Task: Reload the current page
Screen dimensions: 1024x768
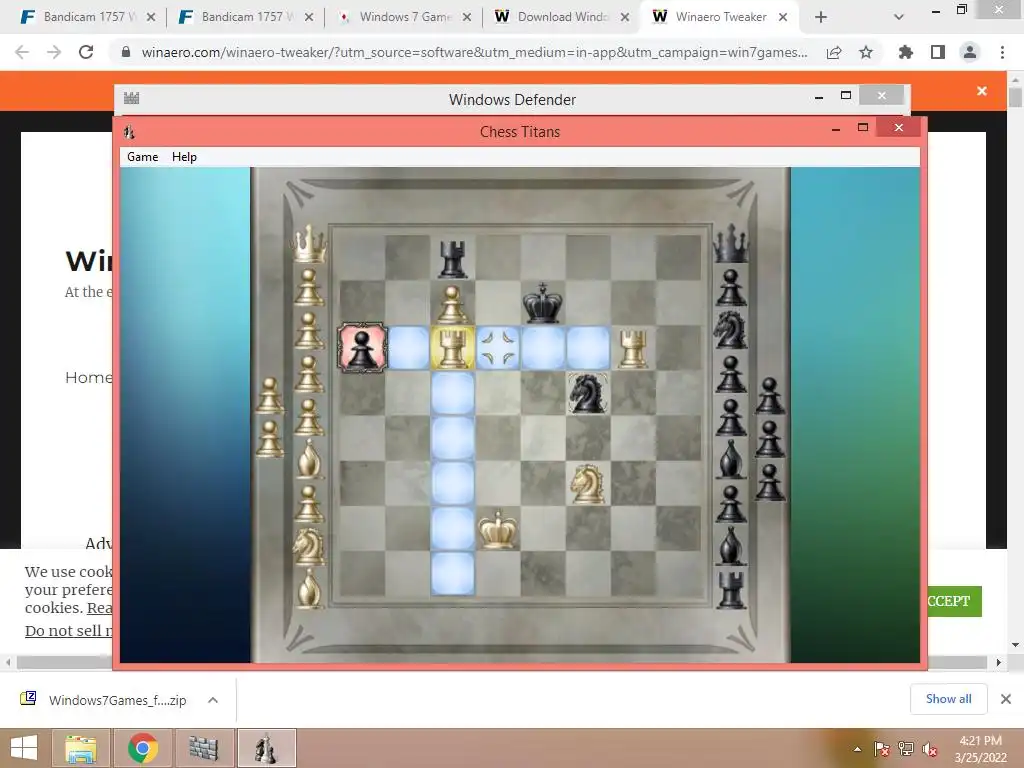Action: (86, 52)
